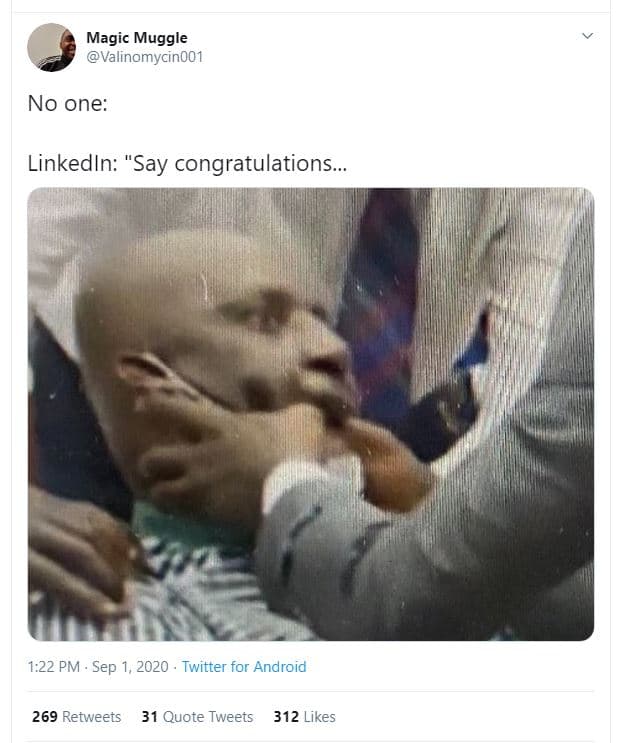
Task: View the 312 Likes list
Action: [304, 717]
